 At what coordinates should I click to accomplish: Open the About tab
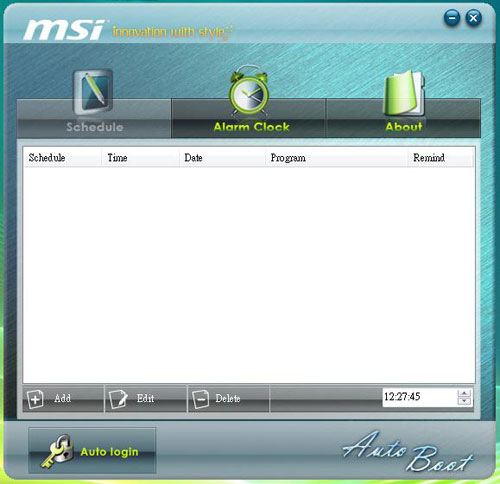(x=403, y=118)
